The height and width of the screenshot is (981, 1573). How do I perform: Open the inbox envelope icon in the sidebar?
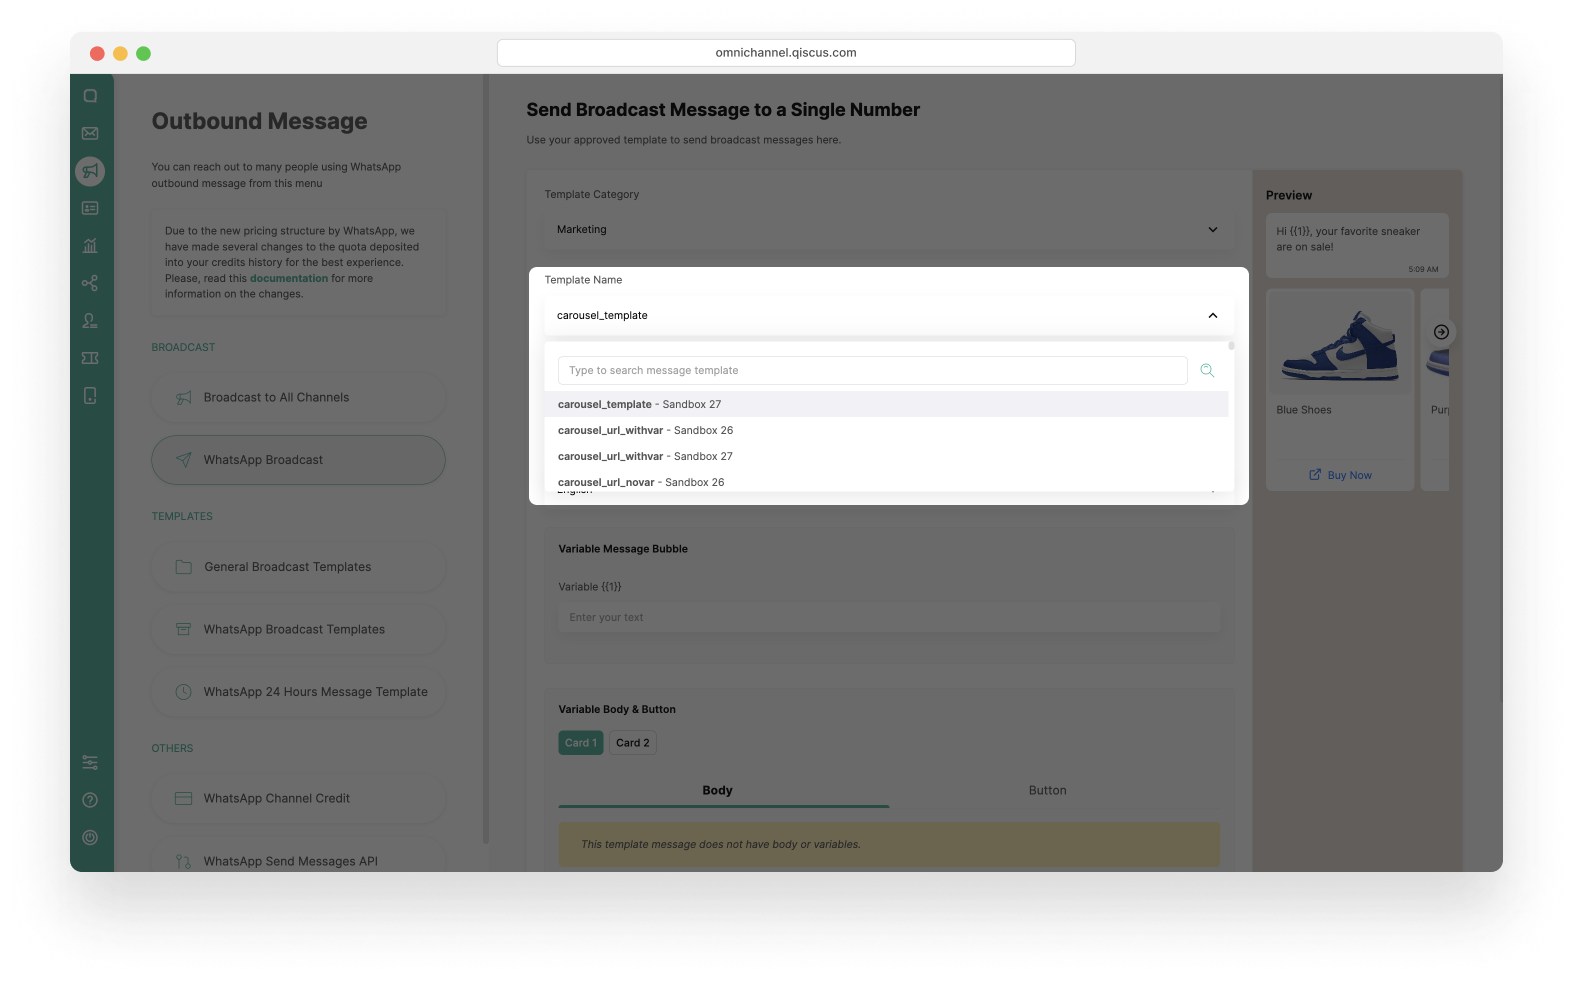point(90,133)
